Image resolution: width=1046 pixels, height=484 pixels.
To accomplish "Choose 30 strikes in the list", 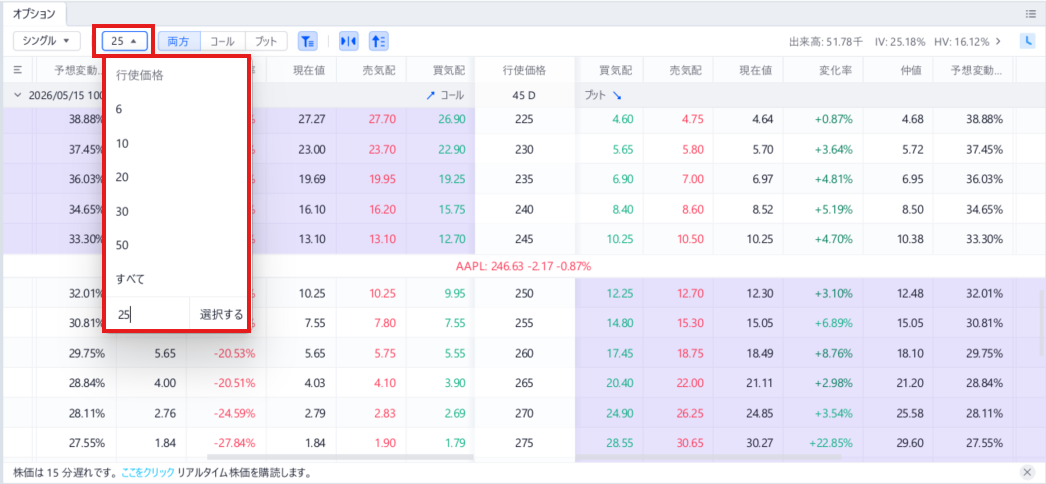I will click(x=176, y=211).
